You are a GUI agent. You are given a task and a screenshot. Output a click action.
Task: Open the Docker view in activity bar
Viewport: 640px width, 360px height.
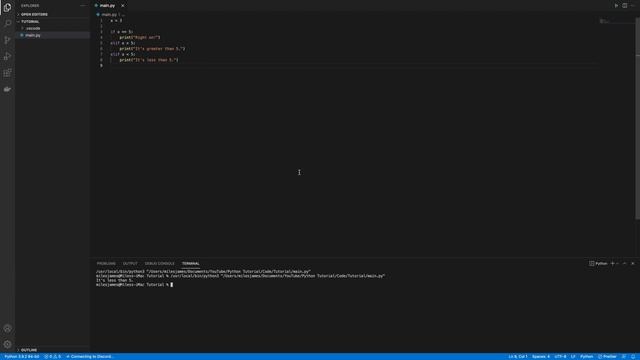tap(7, 89)
